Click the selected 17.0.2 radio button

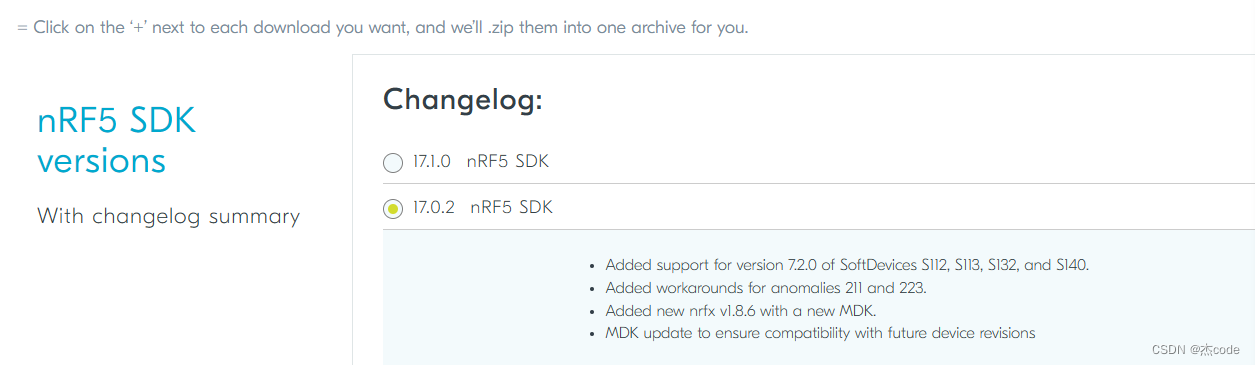pyautogui.click(x=393, y=208)
